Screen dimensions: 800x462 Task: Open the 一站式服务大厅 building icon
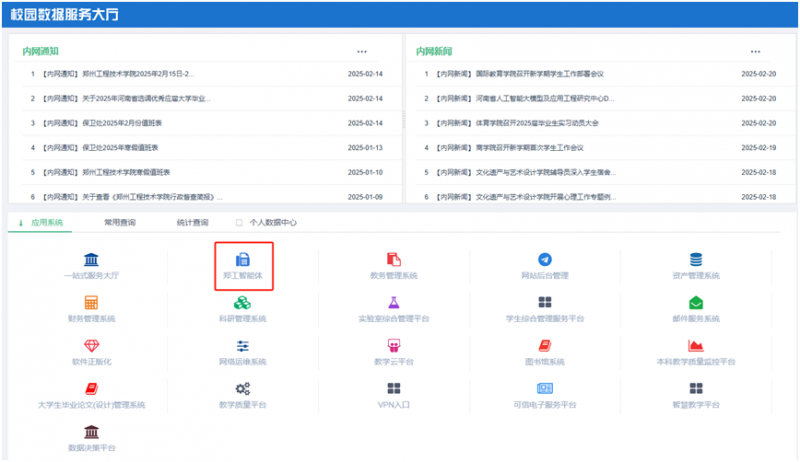(91, 260)
